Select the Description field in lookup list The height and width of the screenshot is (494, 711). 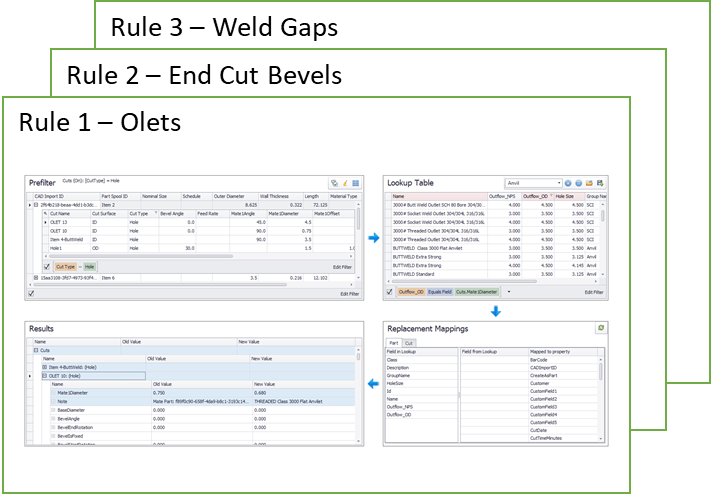[x=421, y=367]
